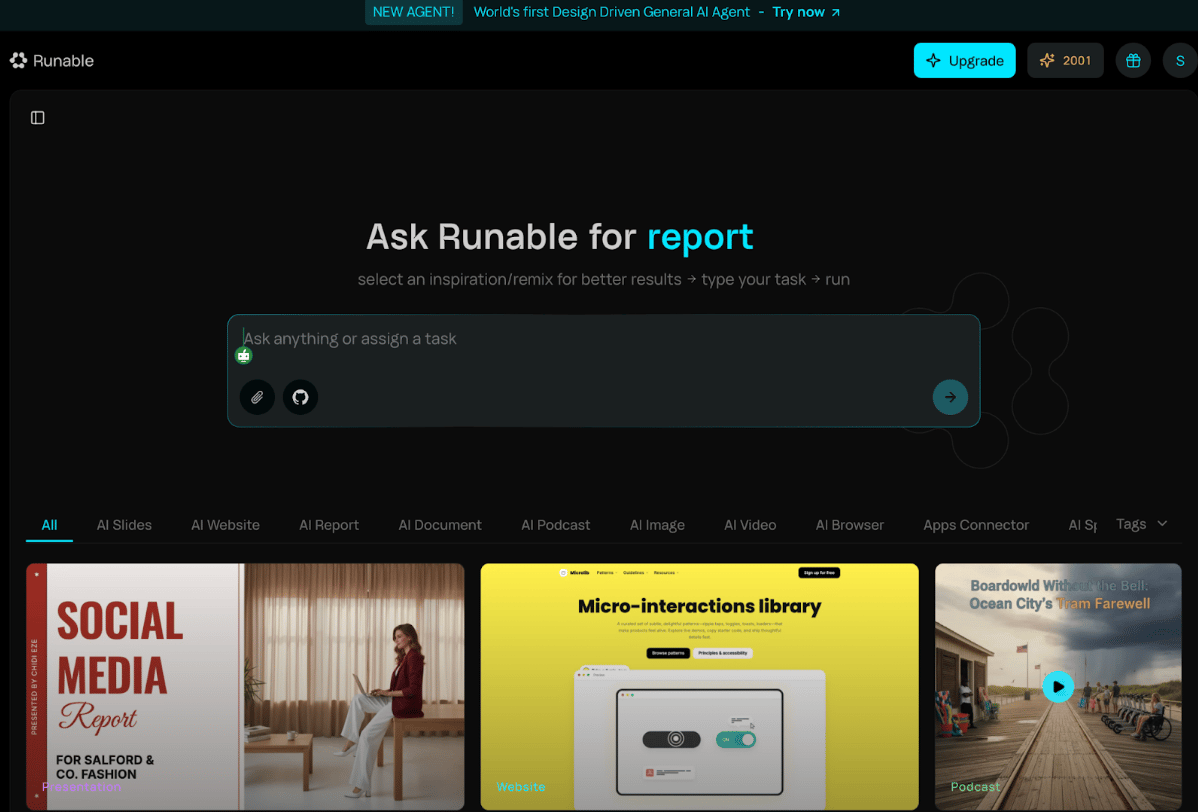Switch to the AI Video tab
The width and height of the screenshot is (1198, 812).
coord(750,525)
